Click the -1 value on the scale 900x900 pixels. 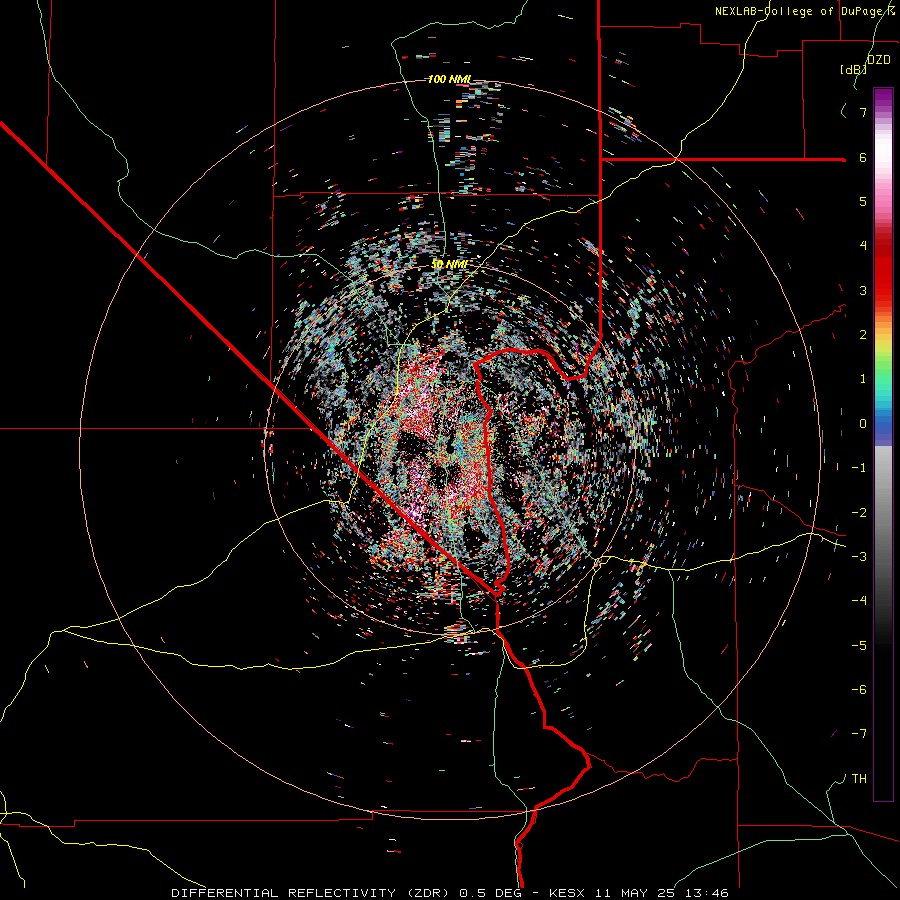tap(859, 467)
